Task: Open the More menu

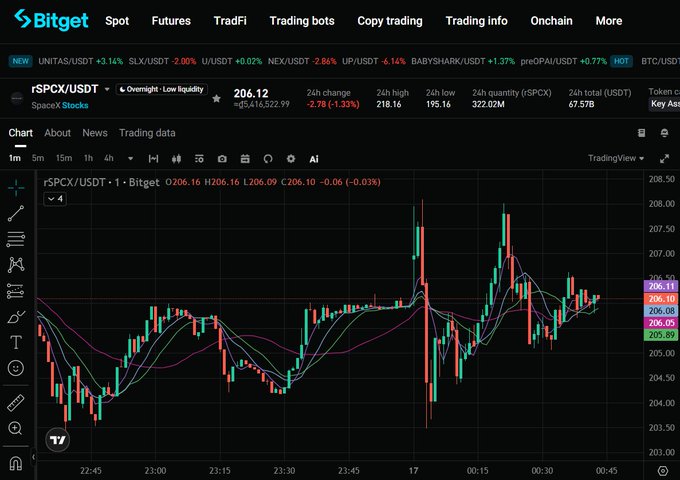Action: [x=609, y=21]
